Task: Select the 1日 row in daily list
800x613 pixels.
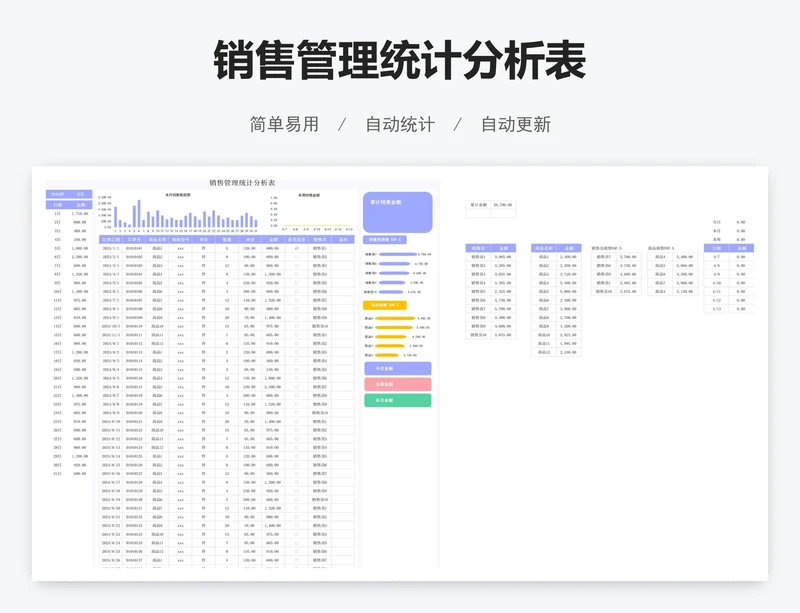Action: point(69,213)
